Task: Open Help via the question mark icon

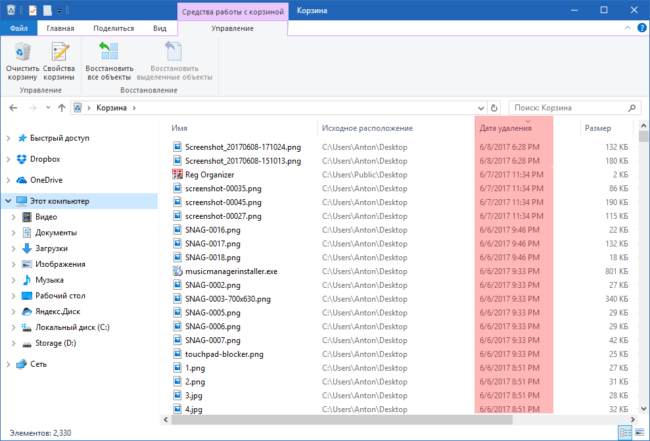Action: (x=642, y=28)
